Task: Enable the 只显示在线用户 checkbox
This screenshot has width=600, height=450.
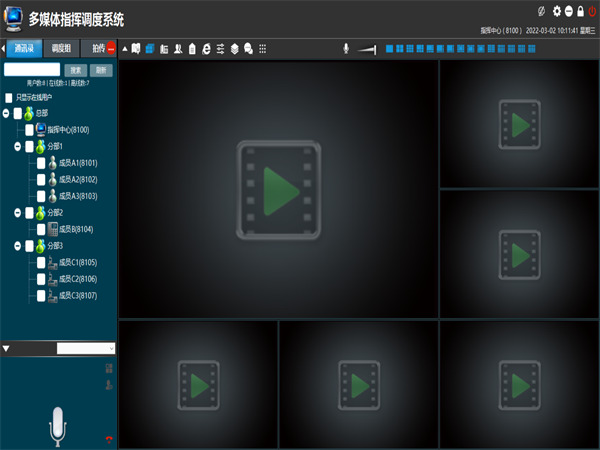Action: (x=9, y=98)
